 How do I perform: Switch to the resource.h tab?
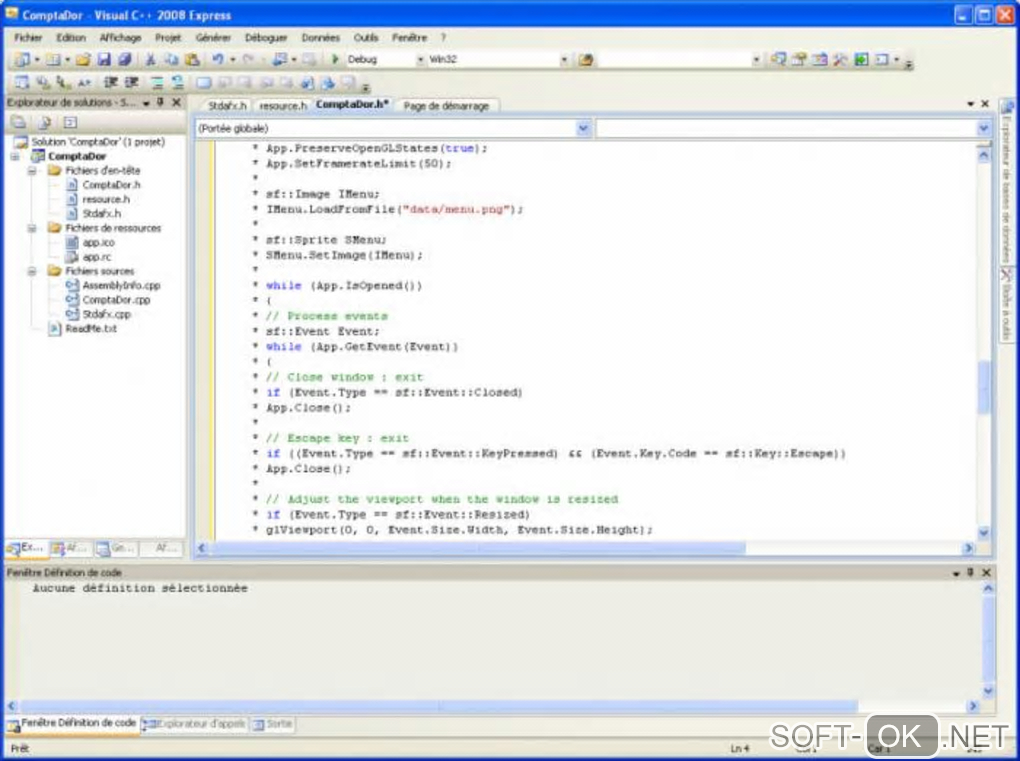[281, 105]
